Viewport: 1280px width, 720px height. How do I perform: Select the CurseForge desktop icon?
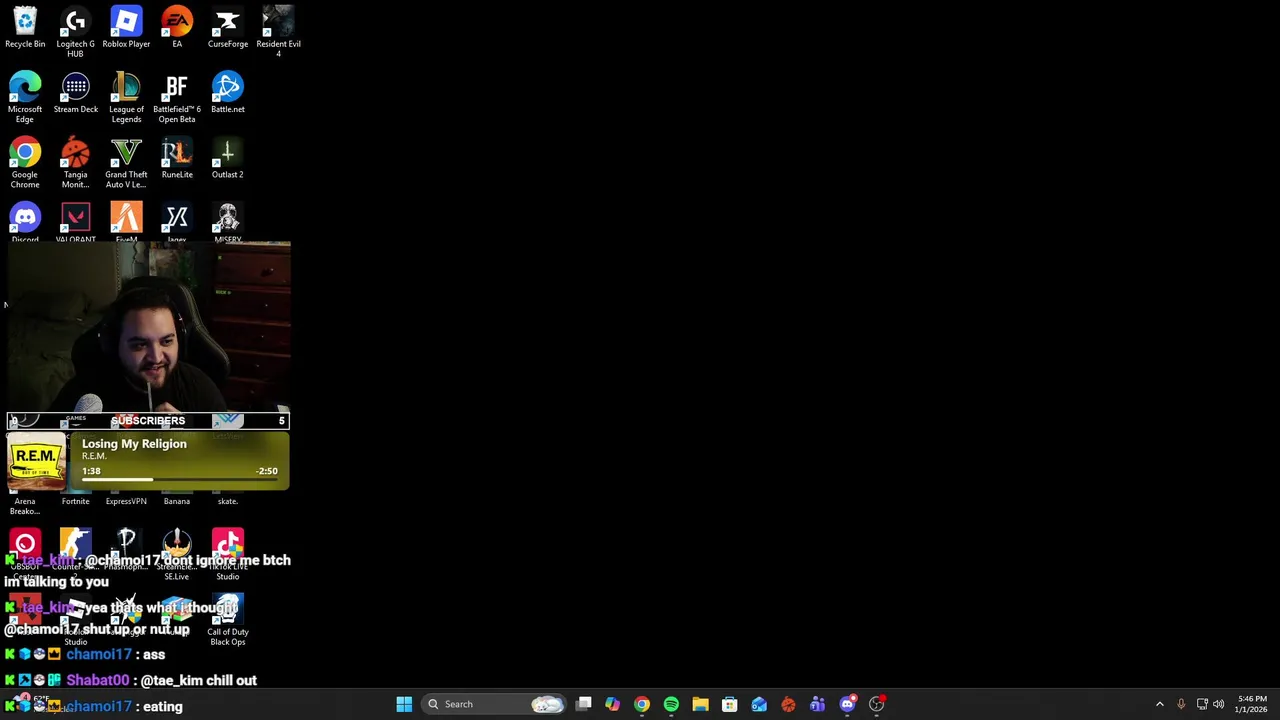click(x=227, y=27)
